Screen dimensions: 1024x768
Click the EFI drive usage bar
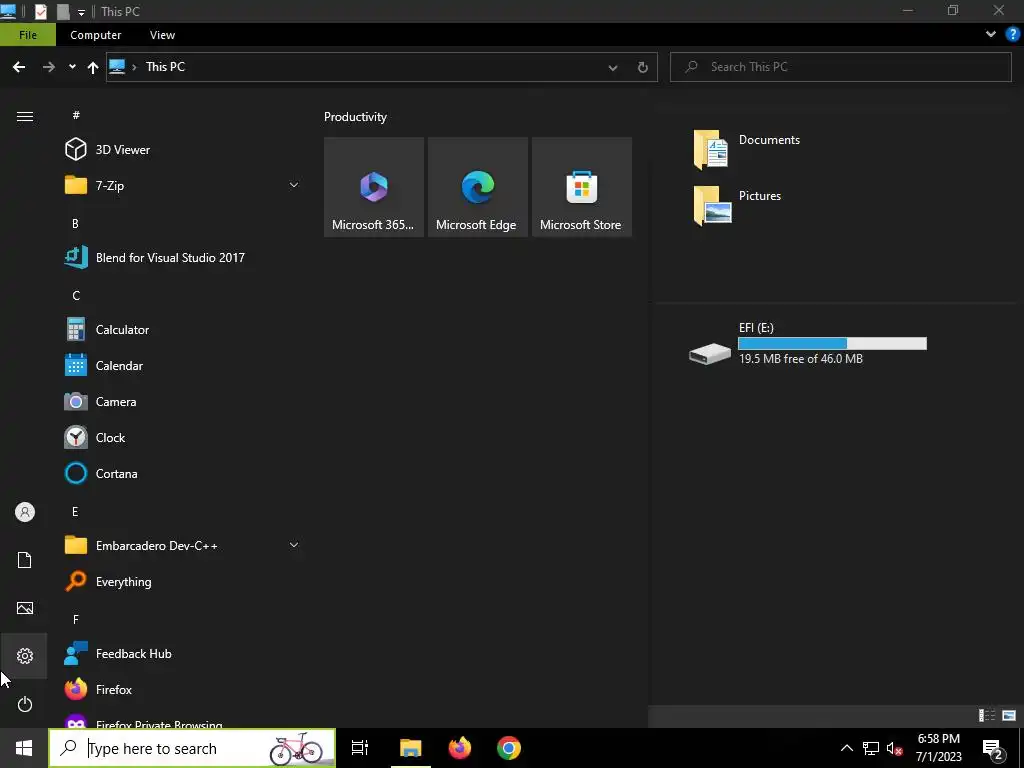832,344
